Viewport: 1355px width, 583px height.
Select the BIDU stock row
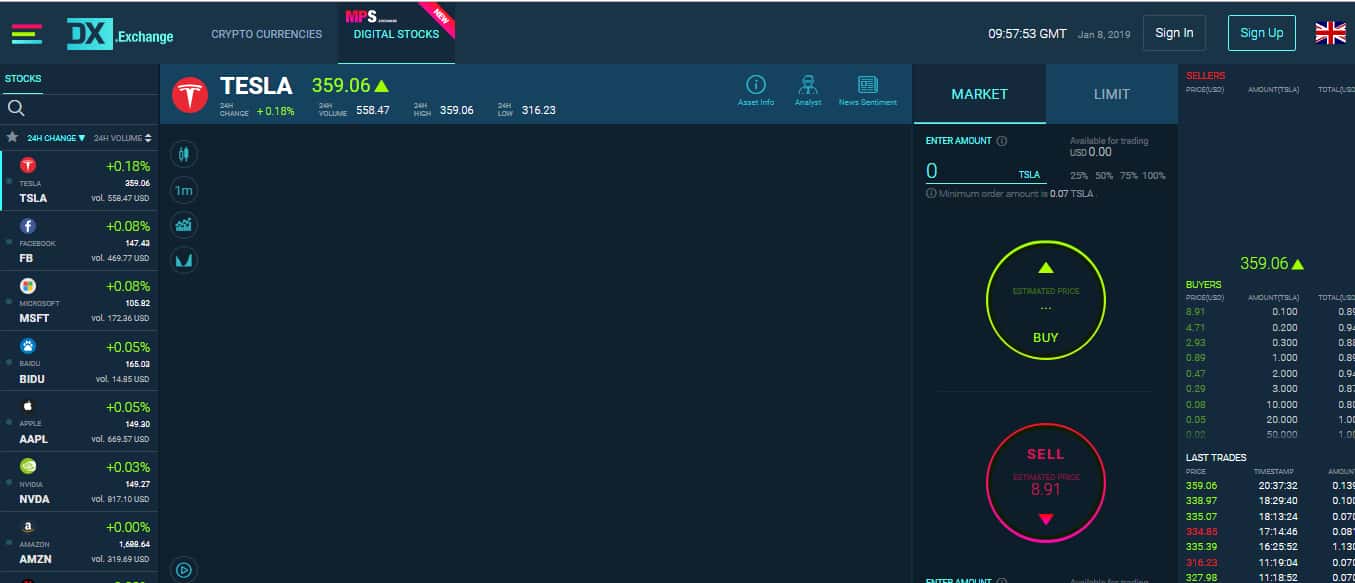coord(79,361)
